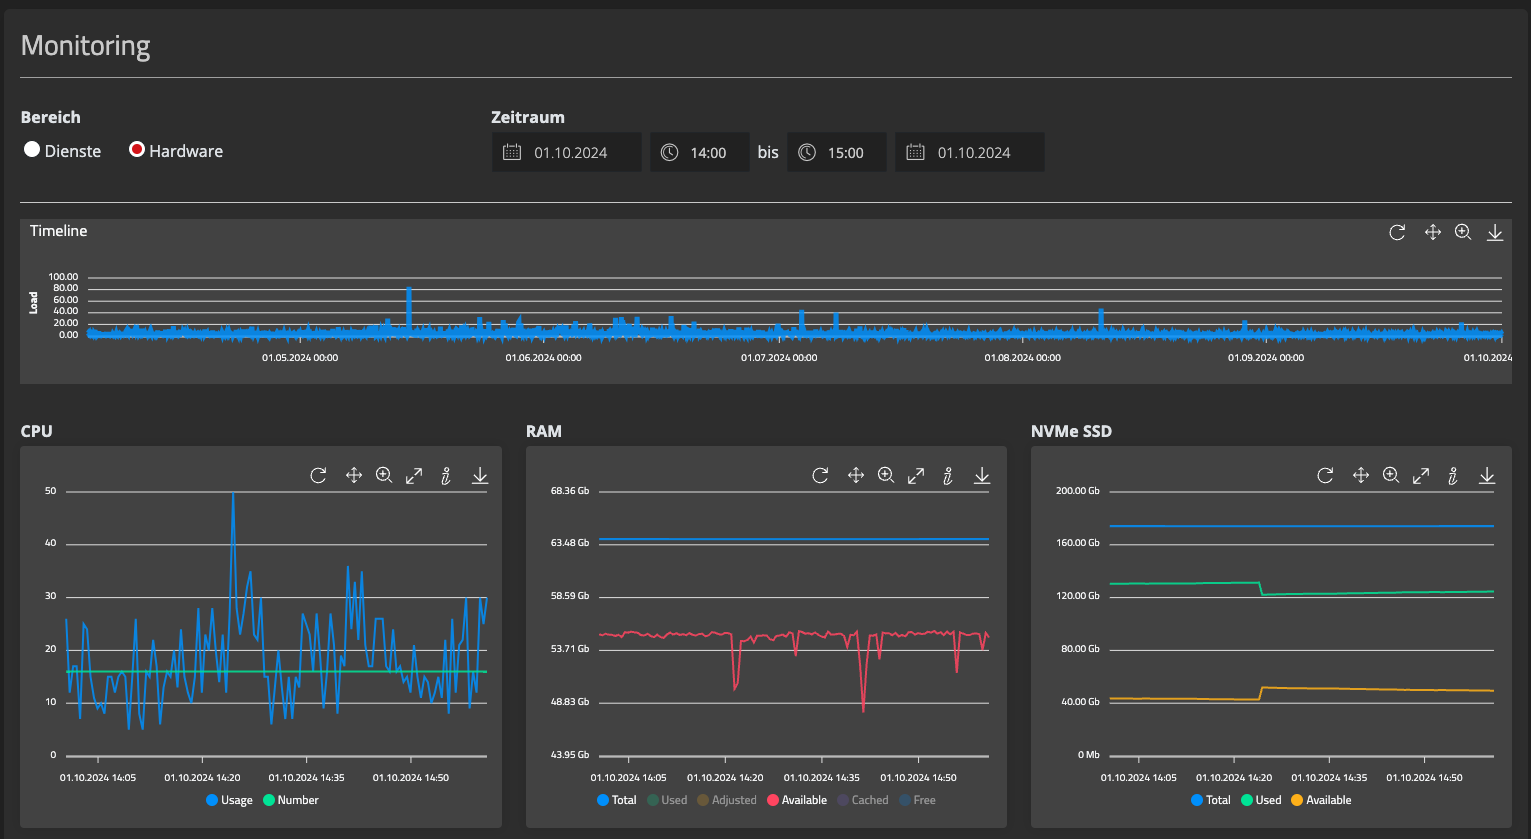The width and height of the screenshot is (1531, 839).
Task: Open end date picker next to 15:00
Action: click(x=970, y=152)
